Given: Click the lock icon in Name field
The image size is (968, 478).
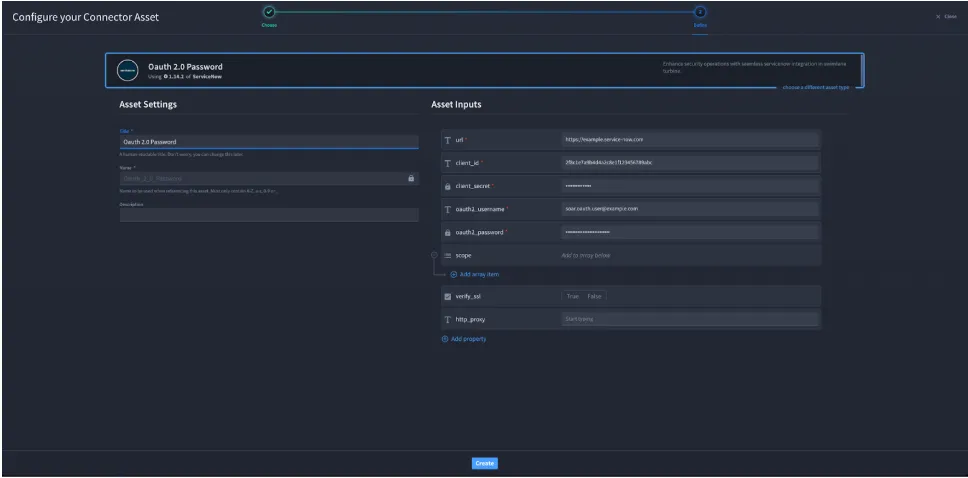Looking at the screenshot, I should (411, 178).
